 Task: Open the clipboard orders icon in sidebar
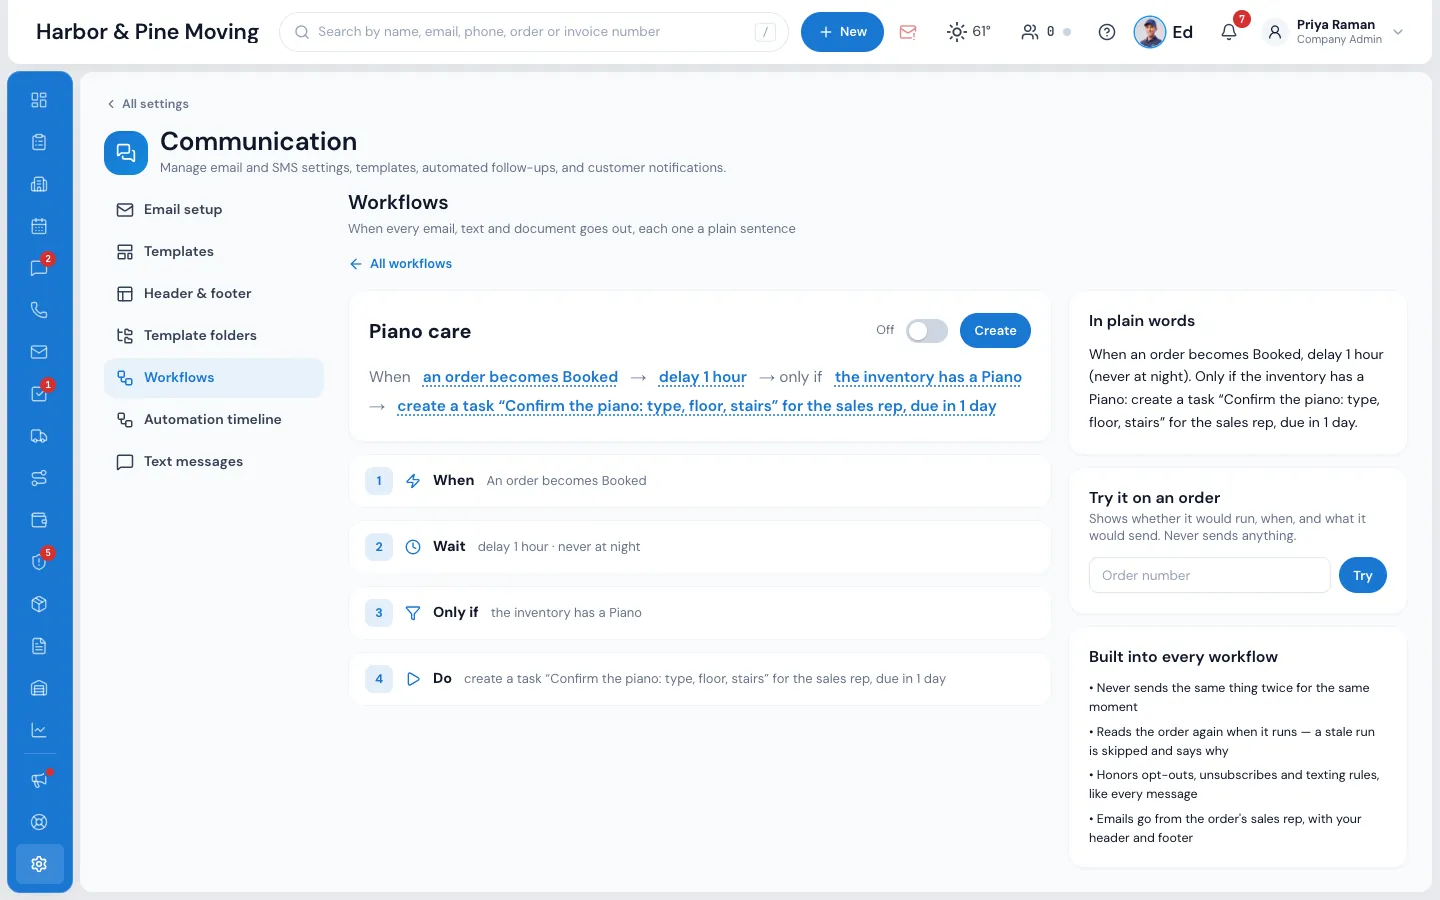tap(39, 142)
